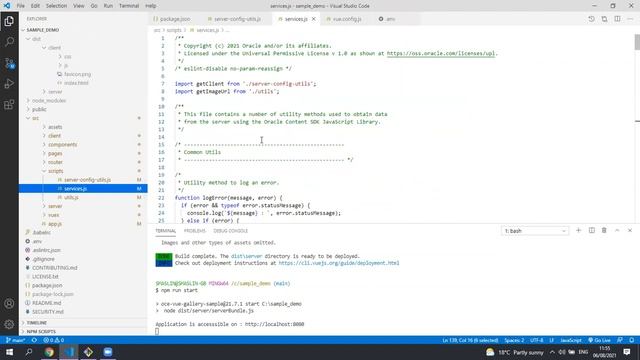640x360 pixels.
Task: Click Go Live in the status bar
Action: [599, 340]
